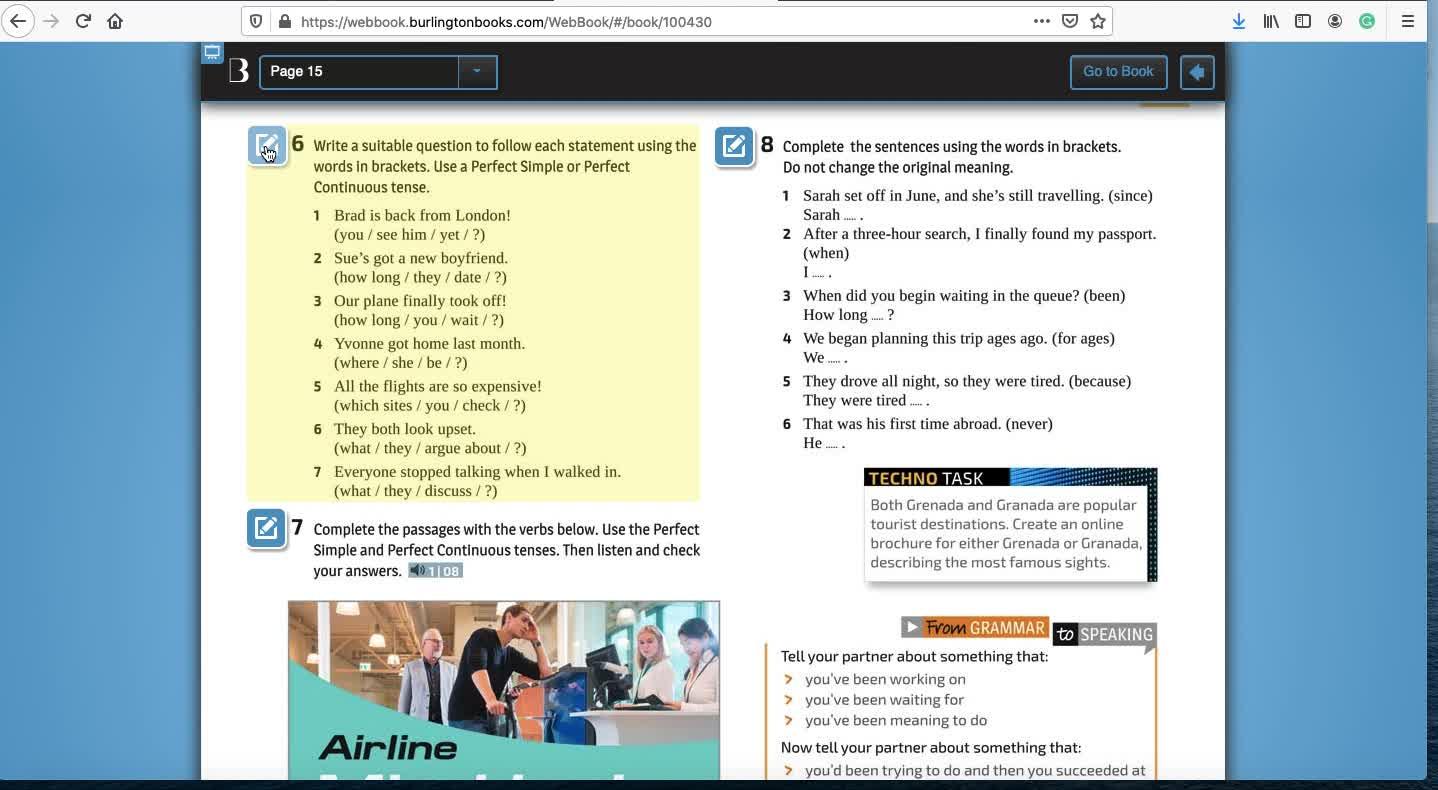This screenshot has width=1438, height=790.
Task: Click the whiteboard screen icon above logo
Action: [x=212, y=53]
